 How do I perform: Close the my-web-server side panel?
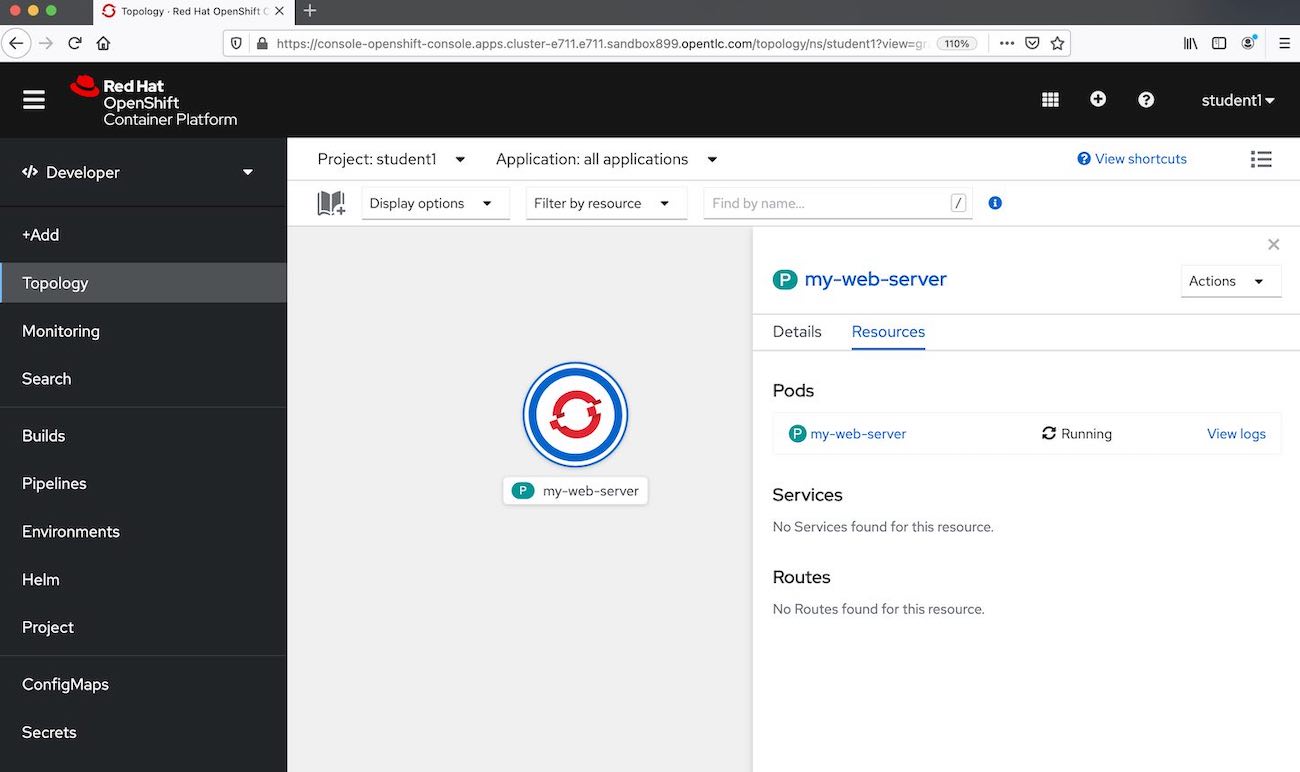[1273, 244]
